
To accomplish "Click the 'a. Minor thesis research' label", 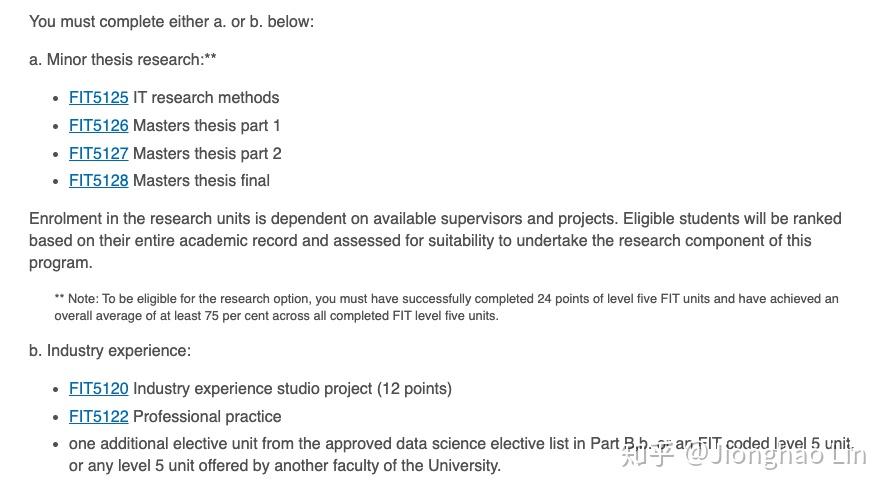I will (122, 60).
